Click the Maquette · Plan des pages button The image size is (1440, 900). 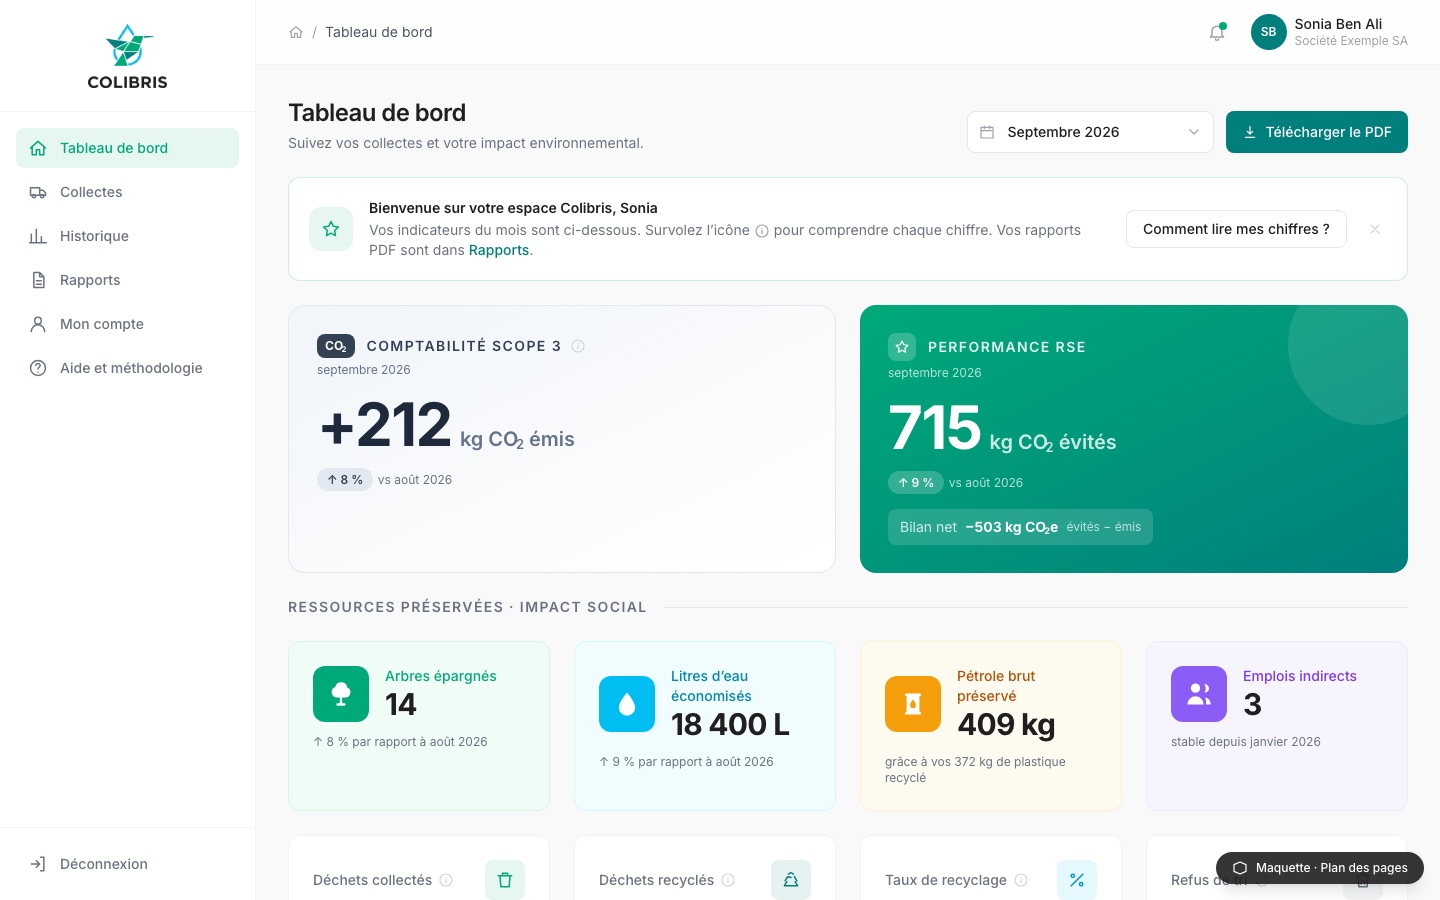click(x=1320, y=868)
